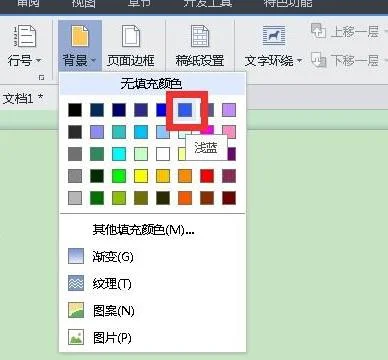Screen dimensions: 388x360
Task: Open the 特色功能 ribbon tab
Action: [x=288, y=3]
